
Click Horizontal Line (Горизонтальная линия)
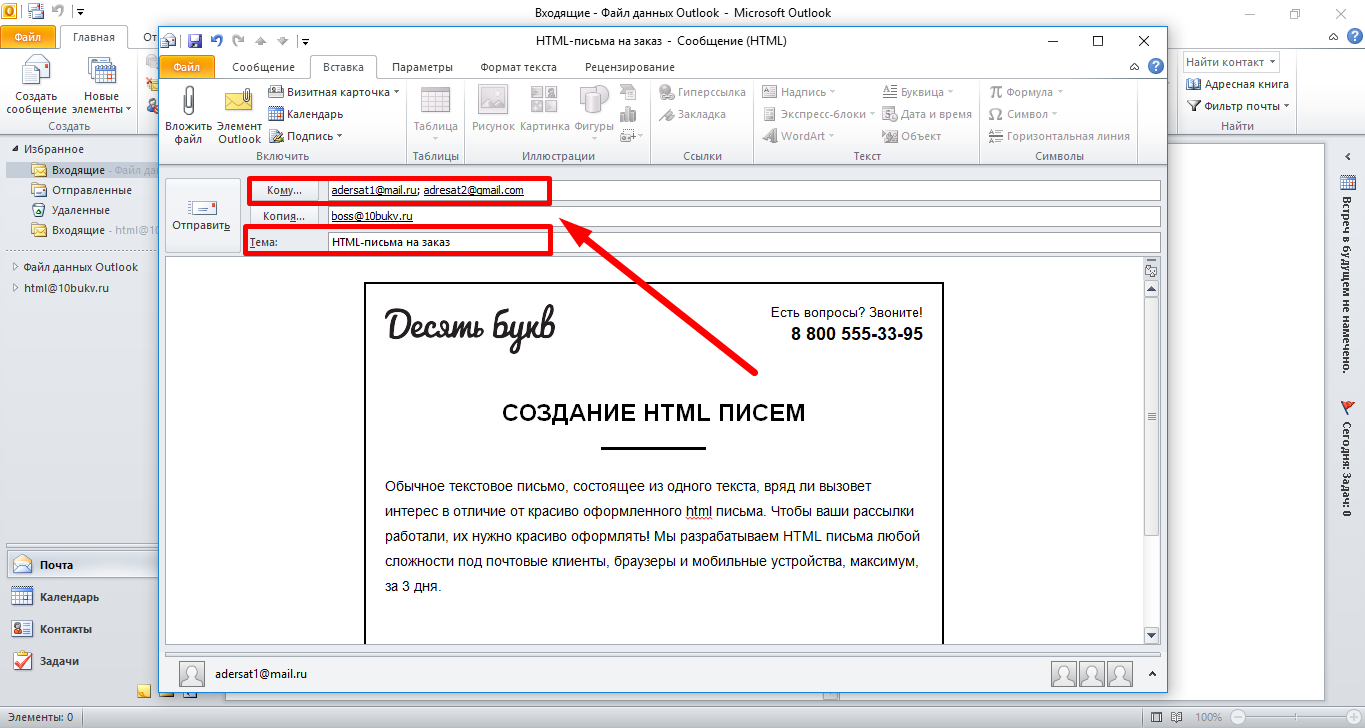[1059, 136]
